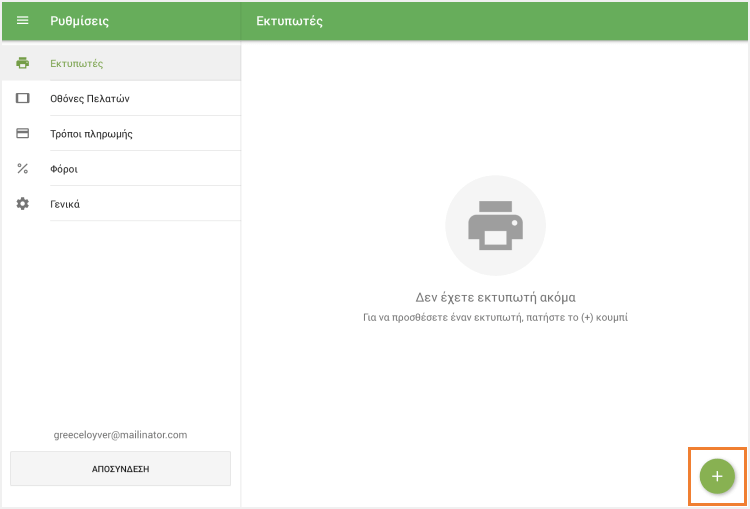Click the green printer icon beside Εκτυπωτές

[x=22, y=63]
